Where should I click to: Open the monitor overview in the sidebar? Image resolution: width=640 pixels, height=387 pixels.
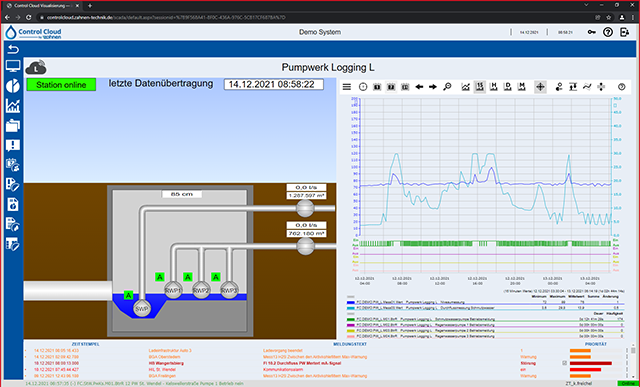13,66
